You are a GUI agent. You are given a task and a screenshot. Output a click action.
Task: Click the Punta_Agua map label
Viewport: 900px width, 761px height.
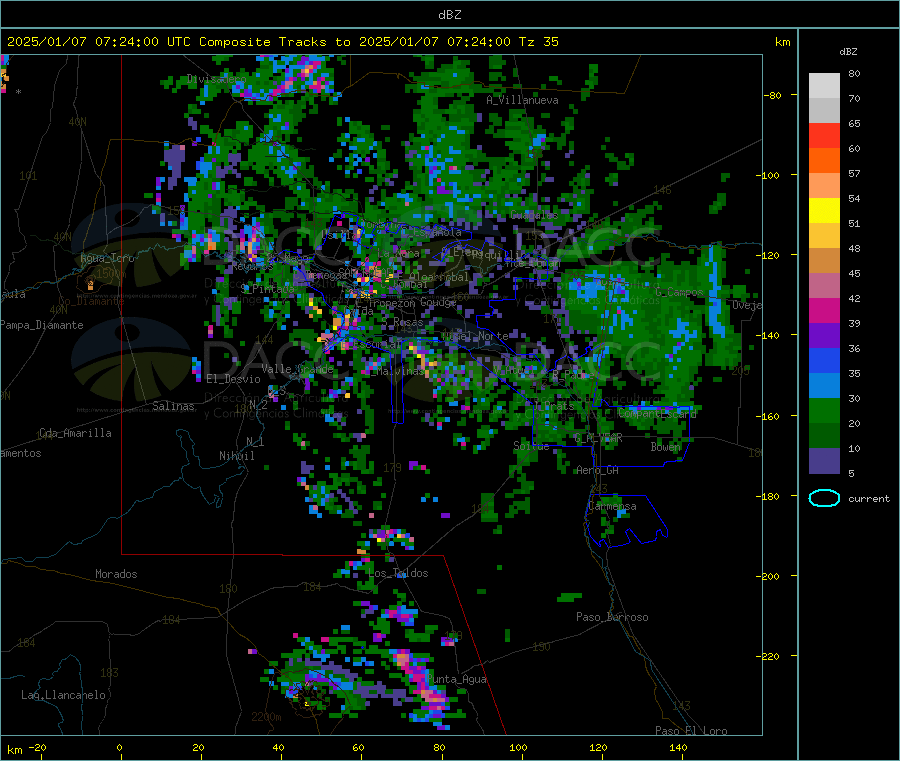[x=456, y=680]
